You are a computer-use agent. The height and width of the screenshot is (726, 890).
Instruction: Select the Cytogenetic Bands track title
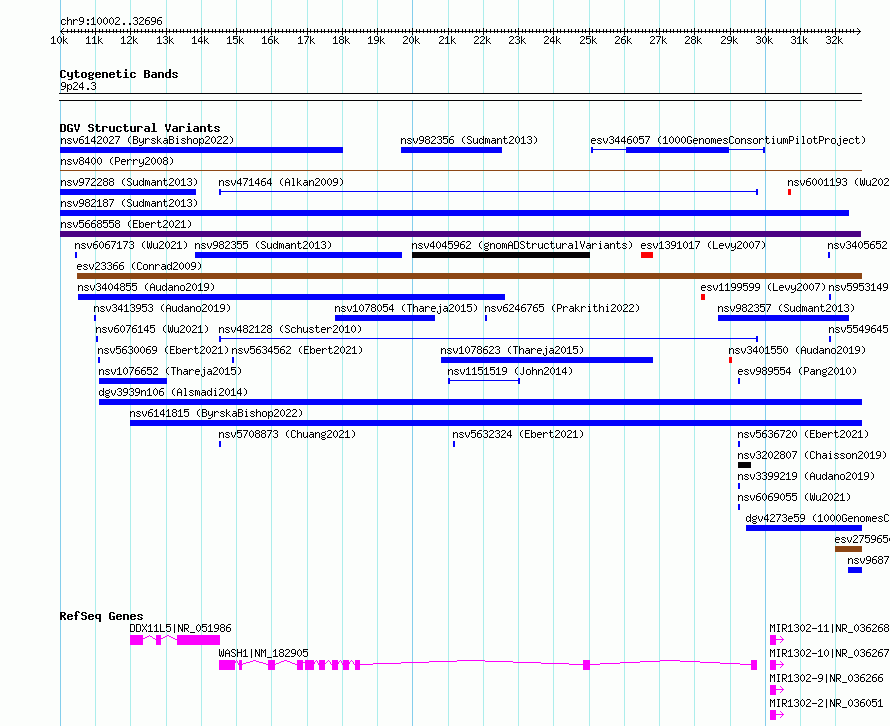coord(119,74)
